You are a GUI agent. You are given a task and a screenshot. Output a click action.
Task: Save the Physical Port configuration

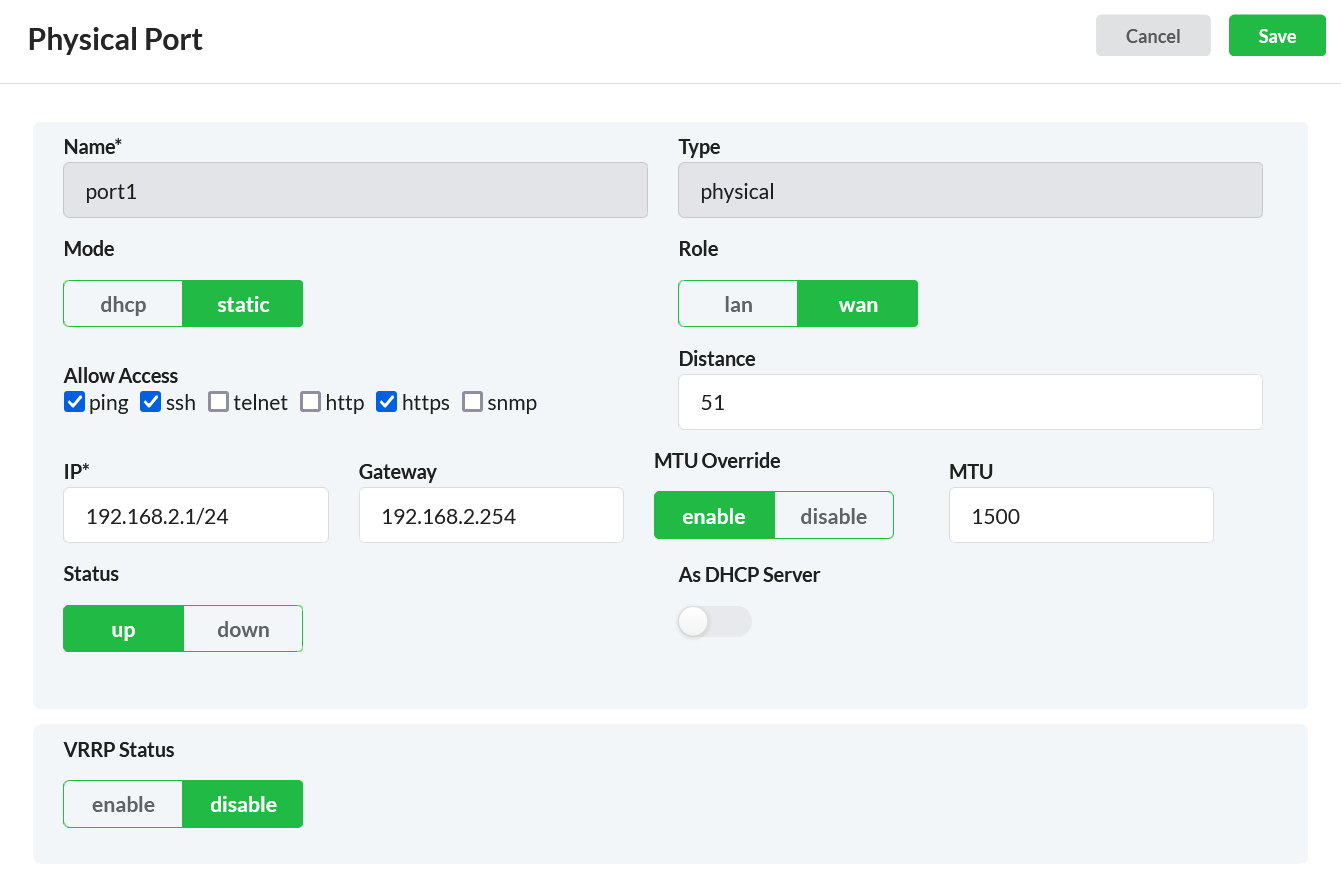pos(1277,35)
